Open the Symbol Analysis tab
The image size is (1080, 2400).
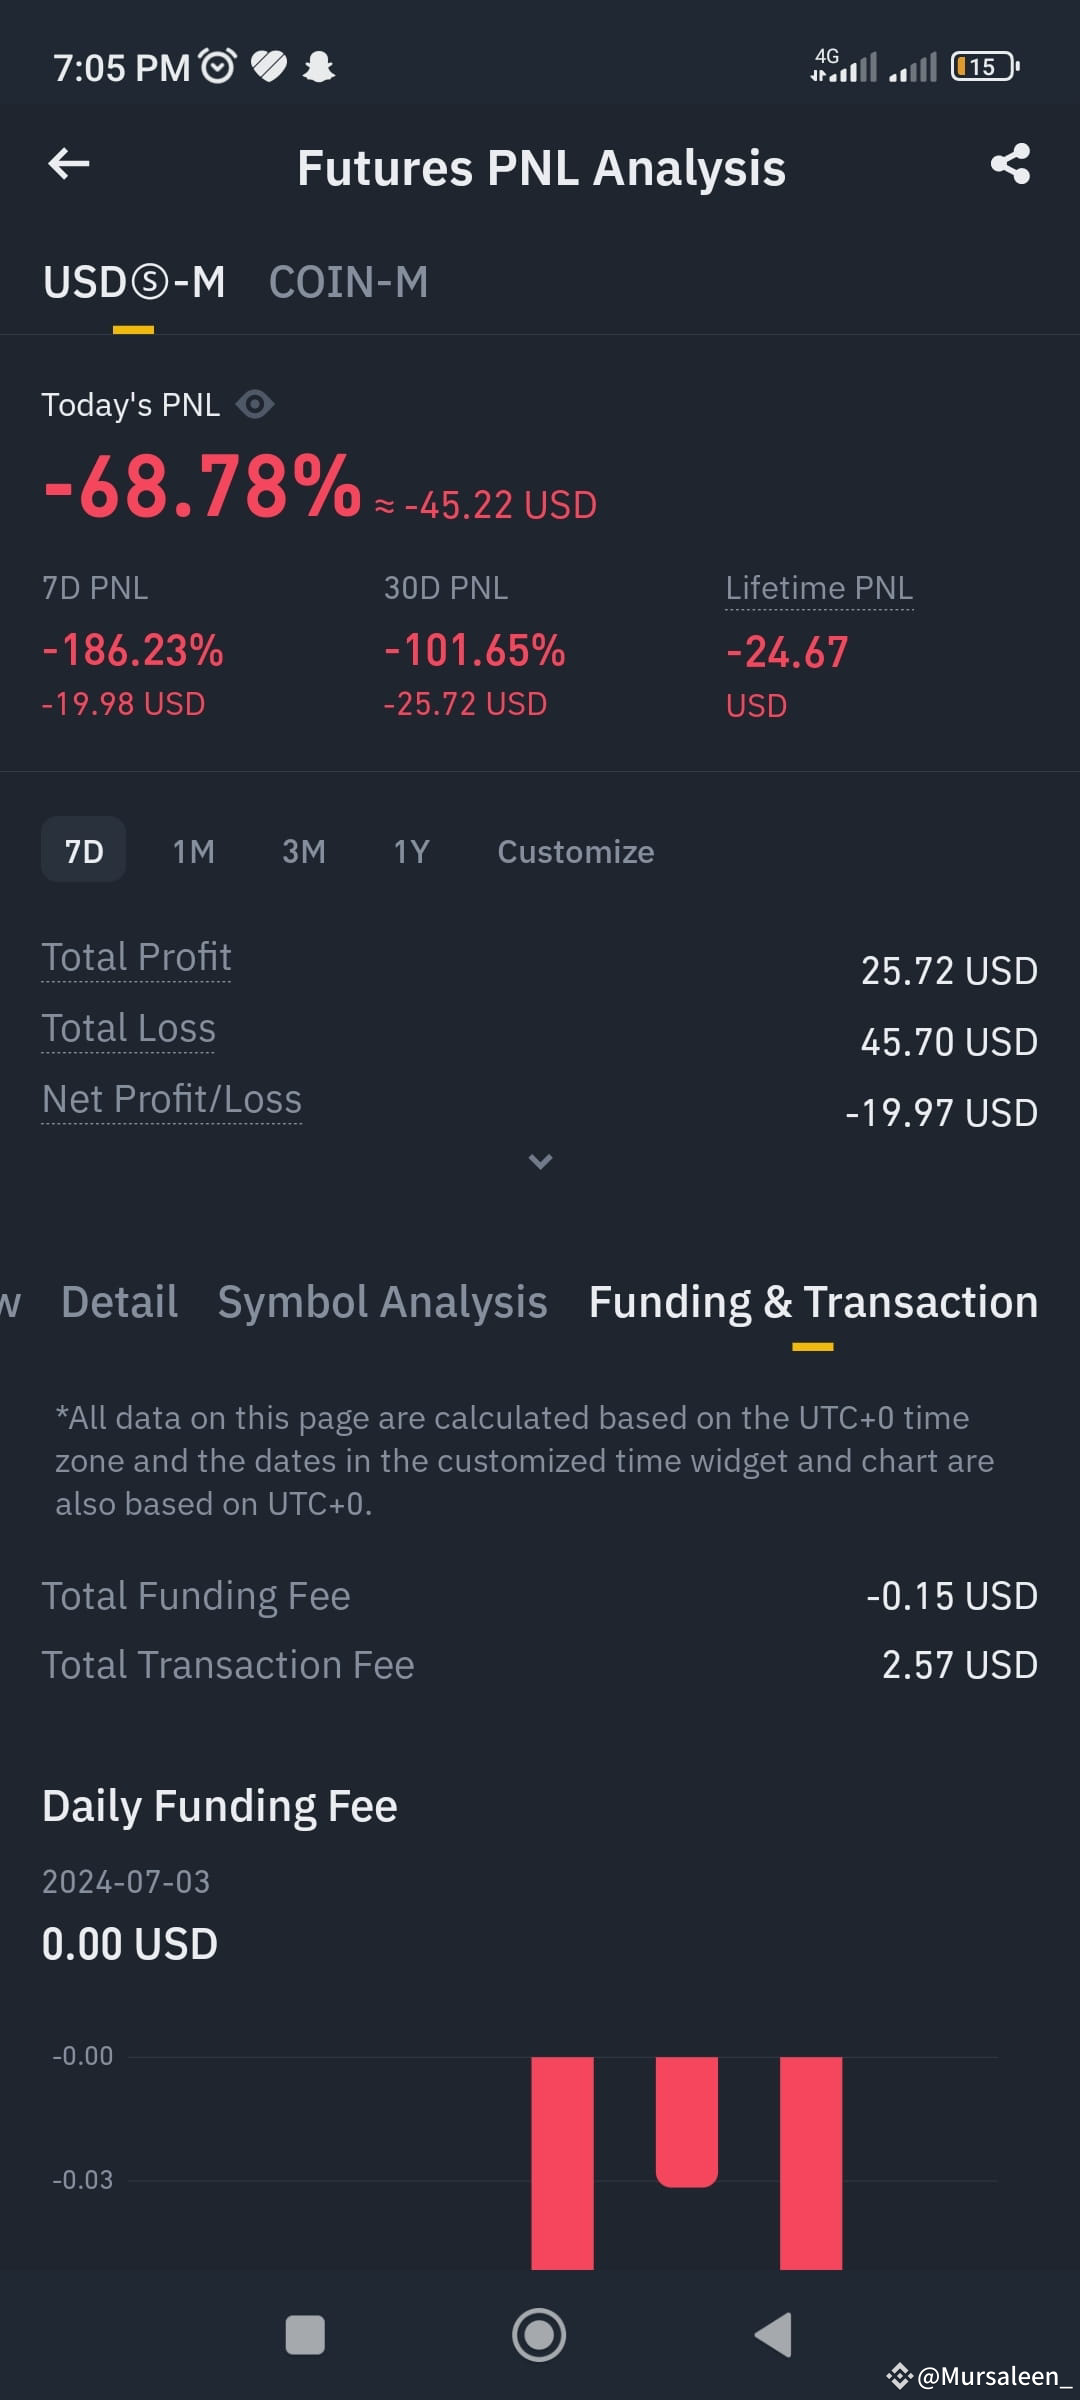(382, 1302)
